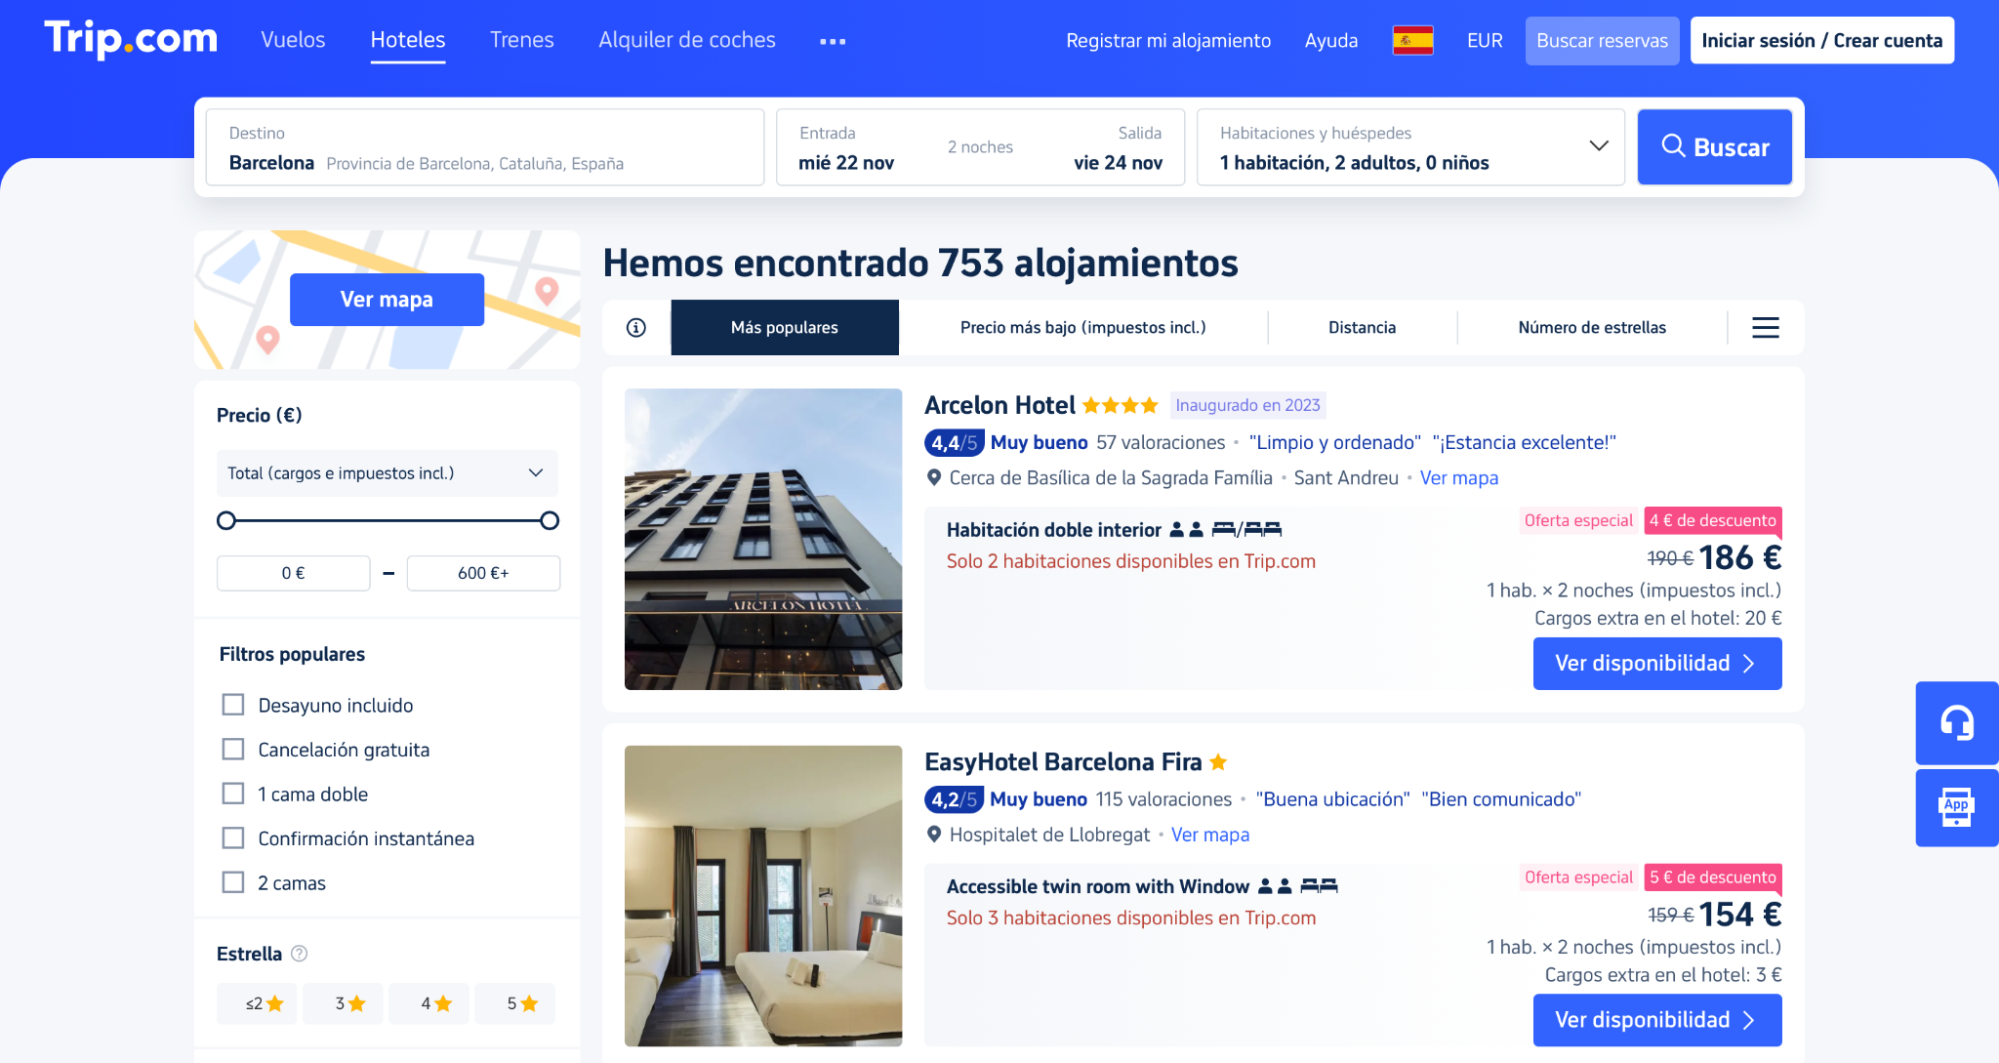Viewport: 1999px width, 1063px height.
Task: Open Alquiler de coches
Action: point(687,40)
